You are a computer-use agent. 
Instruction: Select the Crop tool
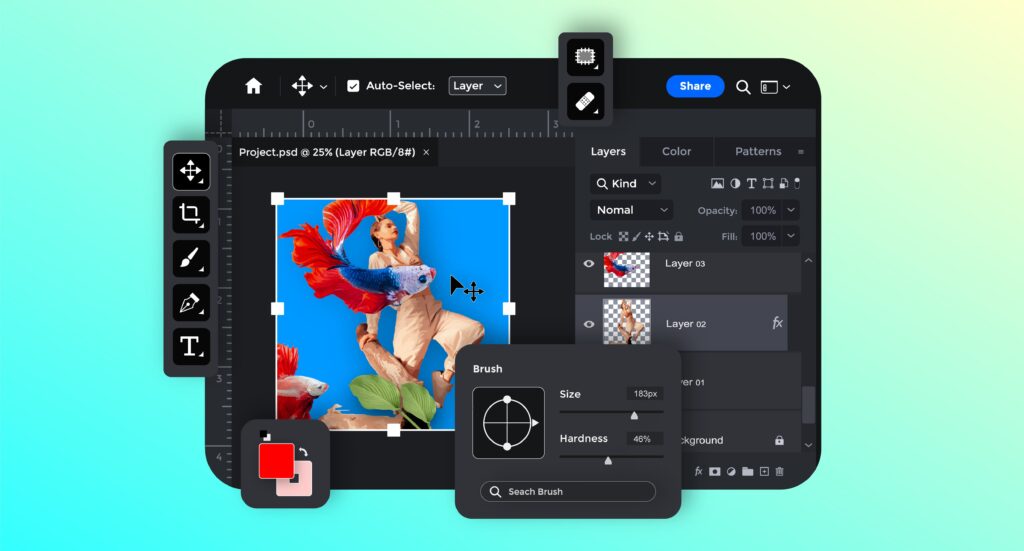(191, 215)
